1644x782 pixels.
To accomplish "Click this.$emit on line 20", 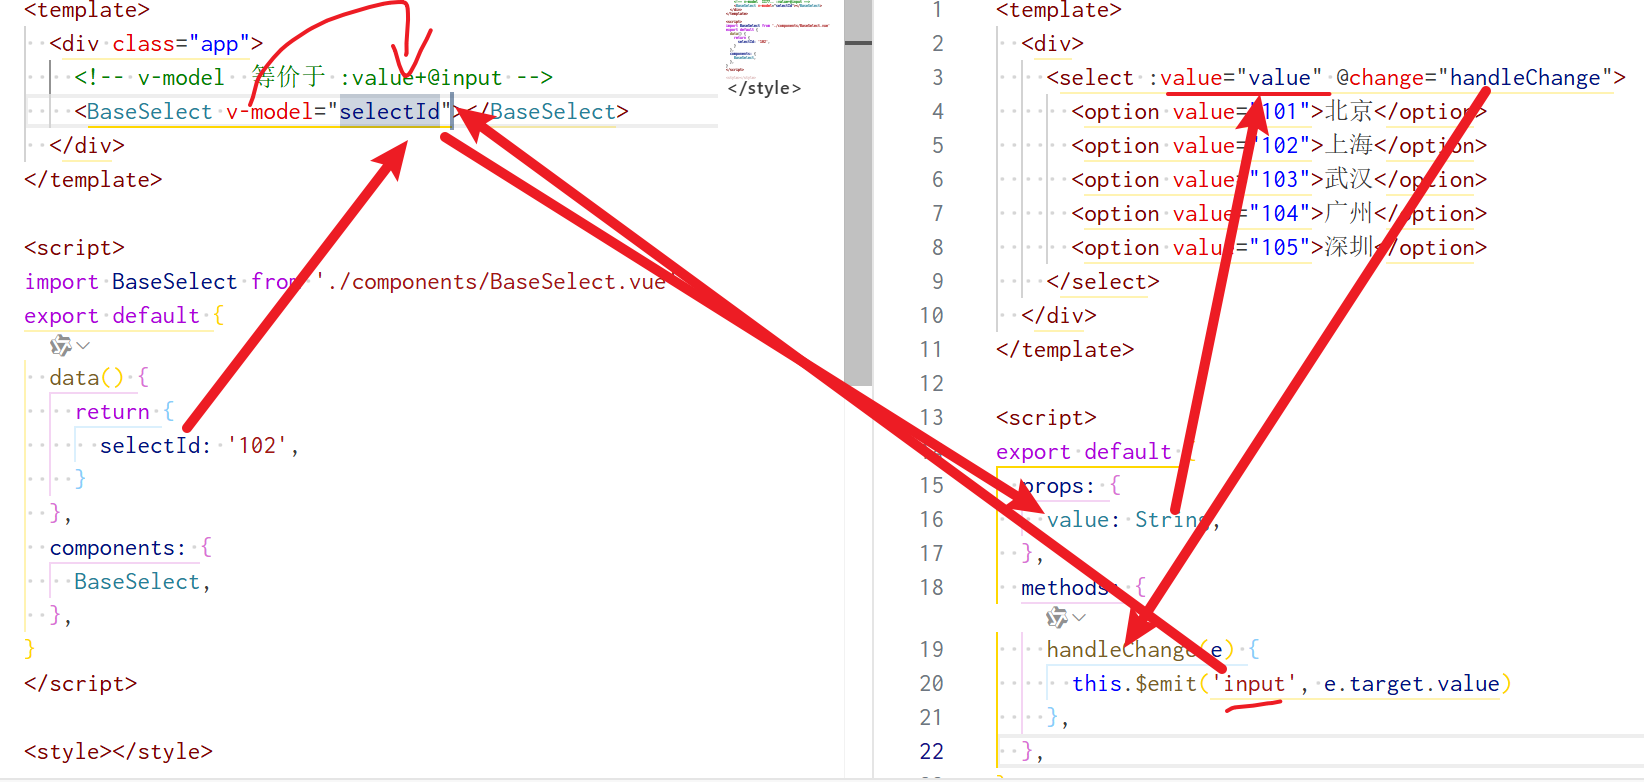I will point(1134,683).
